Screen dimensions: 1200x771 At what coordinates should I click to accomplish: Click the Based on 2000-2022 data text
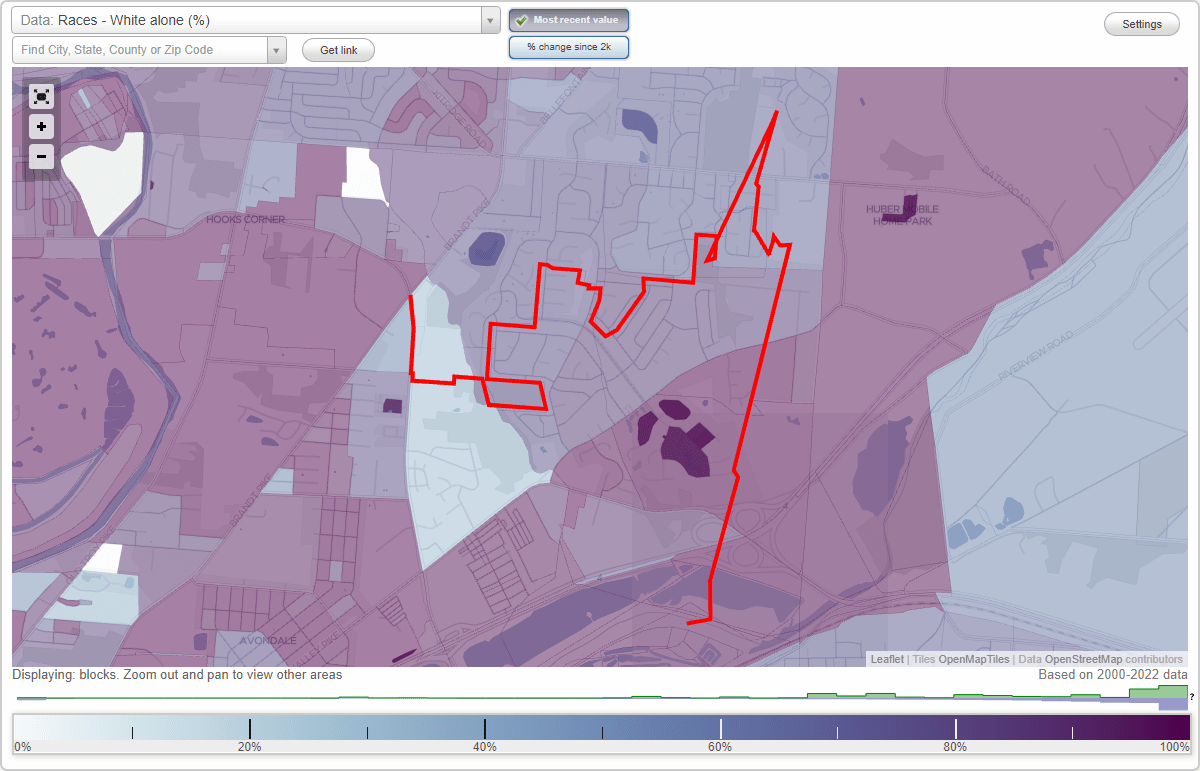(x=1113, y=675)
